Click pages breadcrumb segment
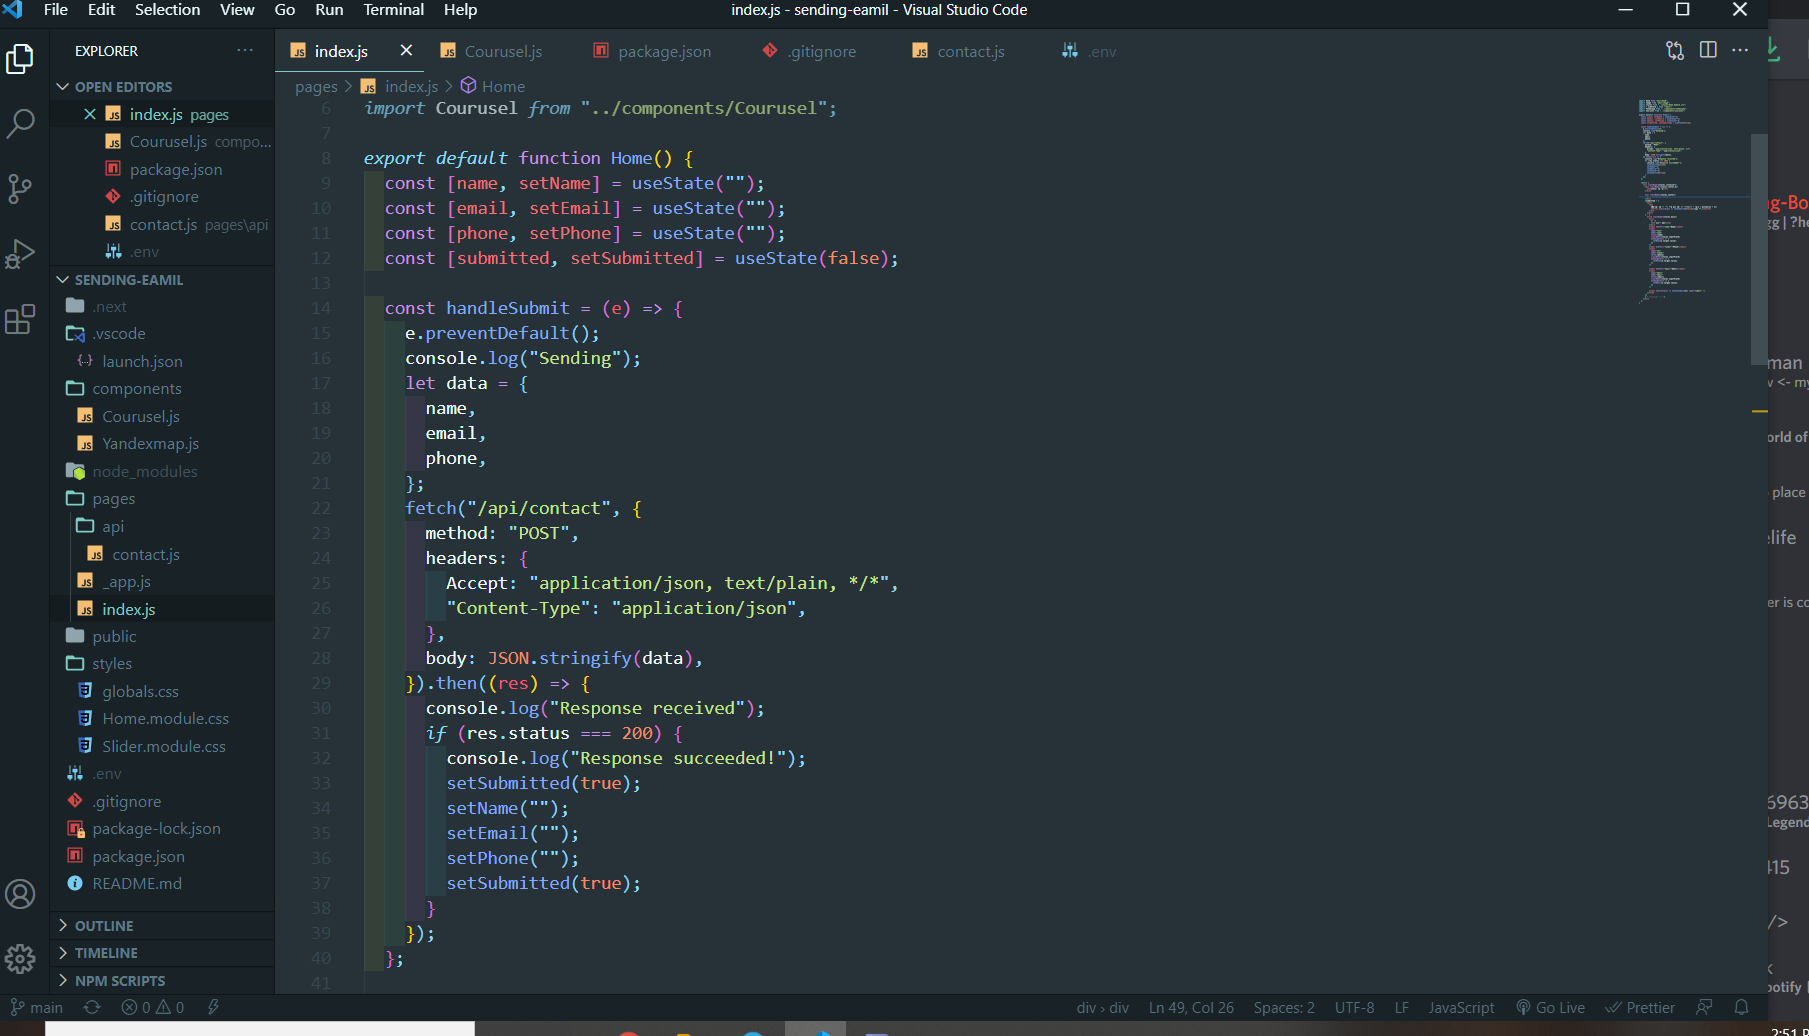Viewport: 1809px width, 1036px height. point(316,87)
